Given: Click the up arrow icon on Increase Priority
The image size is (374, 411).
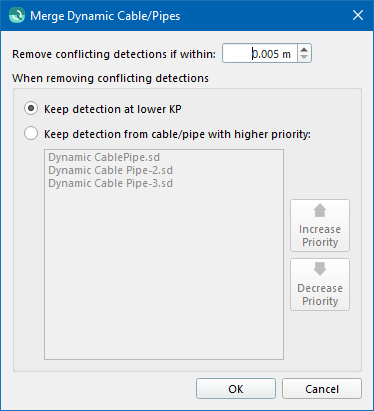Looking at the screenshot, I should click(320, 211).
